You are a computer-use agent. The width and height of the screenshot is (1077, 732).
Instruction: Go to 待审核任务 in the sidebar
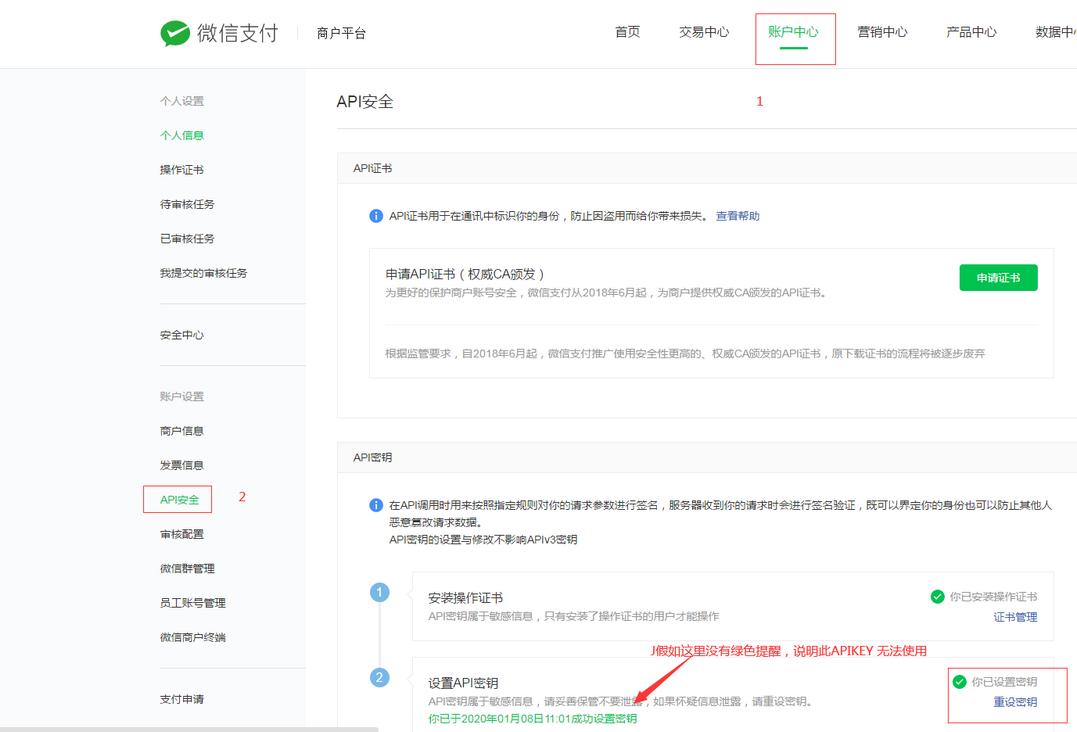[188, 204]
